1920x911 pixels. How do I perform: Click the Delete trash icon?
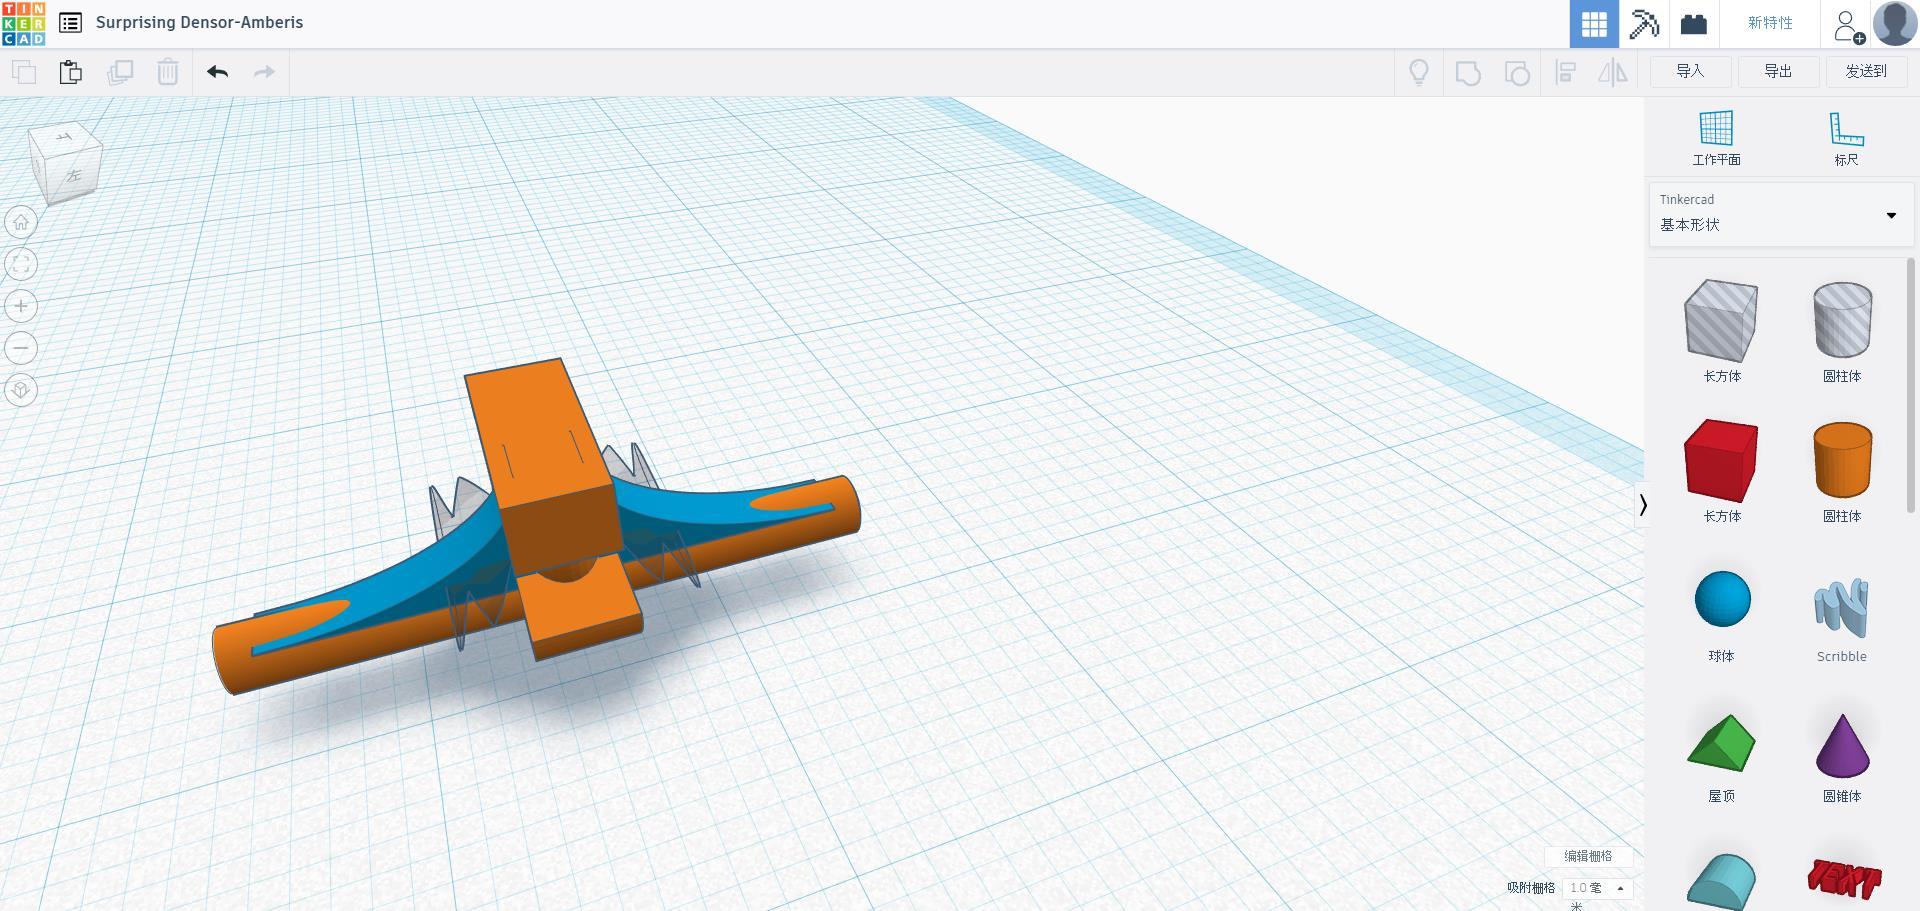pyautogui.click(x=168, y=72)
